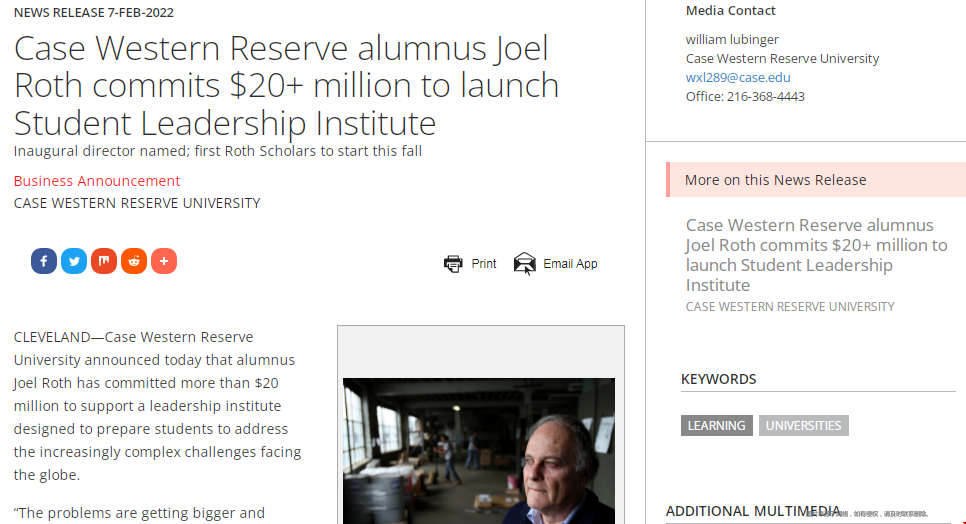Click the 'NEWS RELEASE 7-FEB-2022' text
Screen dimensions: 966x524
tap(94, 12)
